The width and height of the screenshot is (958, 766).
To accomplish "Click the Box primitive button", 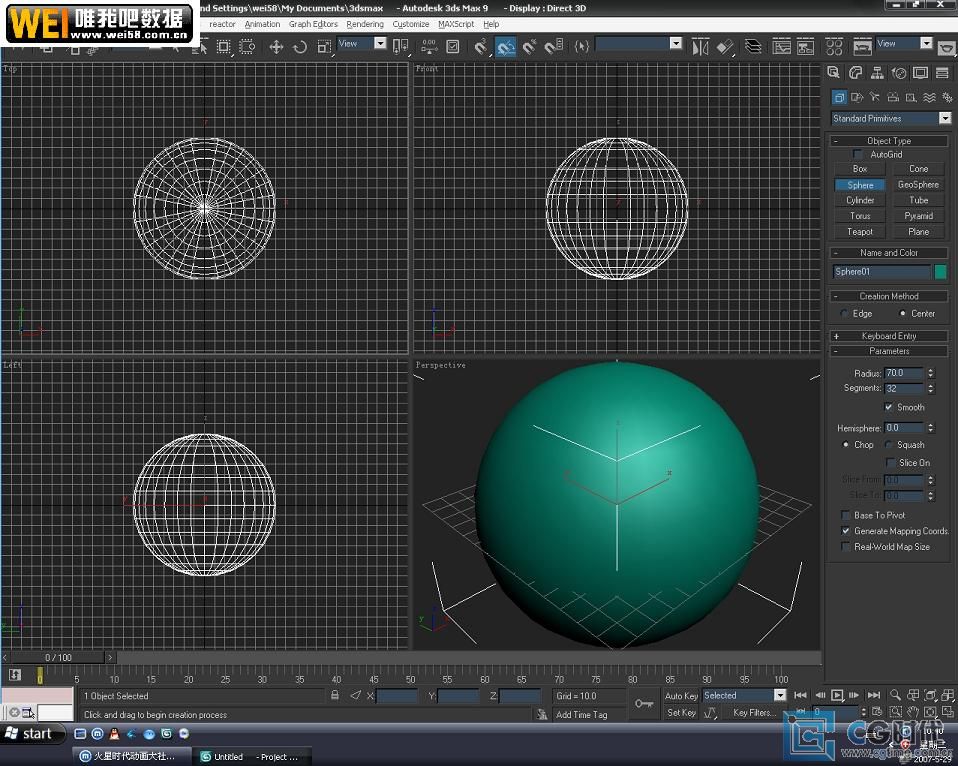I will (x=860, y=169).
